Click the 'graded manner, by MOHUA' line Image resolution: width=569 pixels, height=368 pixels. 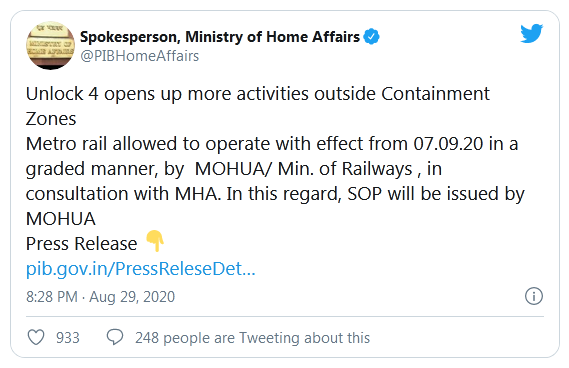click(234, 169)
